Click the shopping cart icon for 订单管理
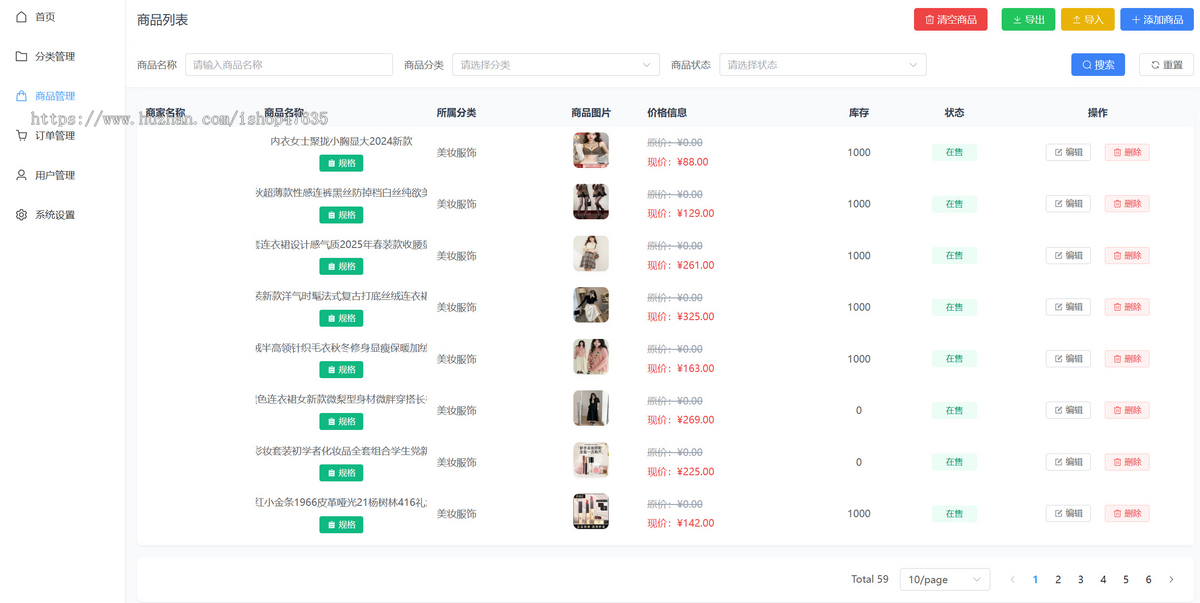 (21, 135)
